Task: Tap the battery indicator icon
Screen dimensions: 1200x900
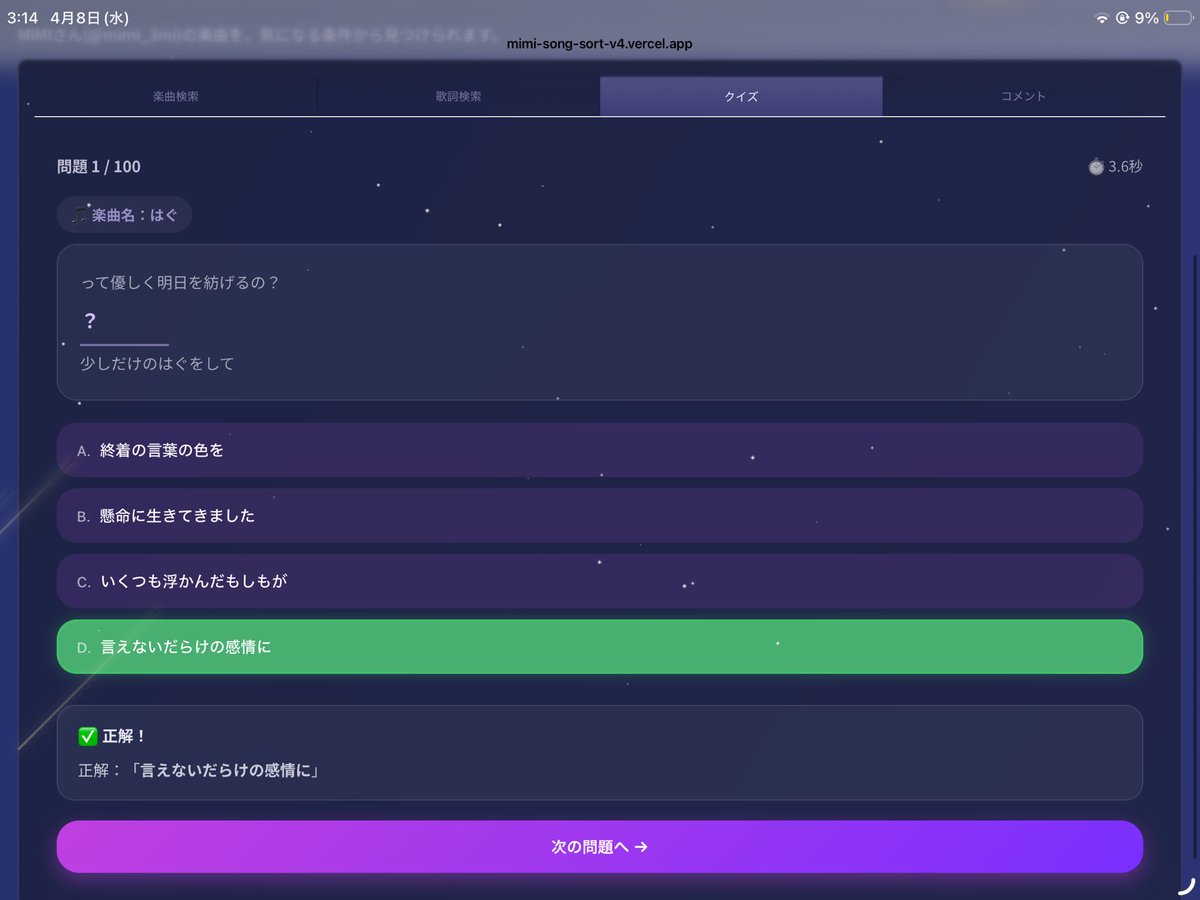Action: point(1177,18)
